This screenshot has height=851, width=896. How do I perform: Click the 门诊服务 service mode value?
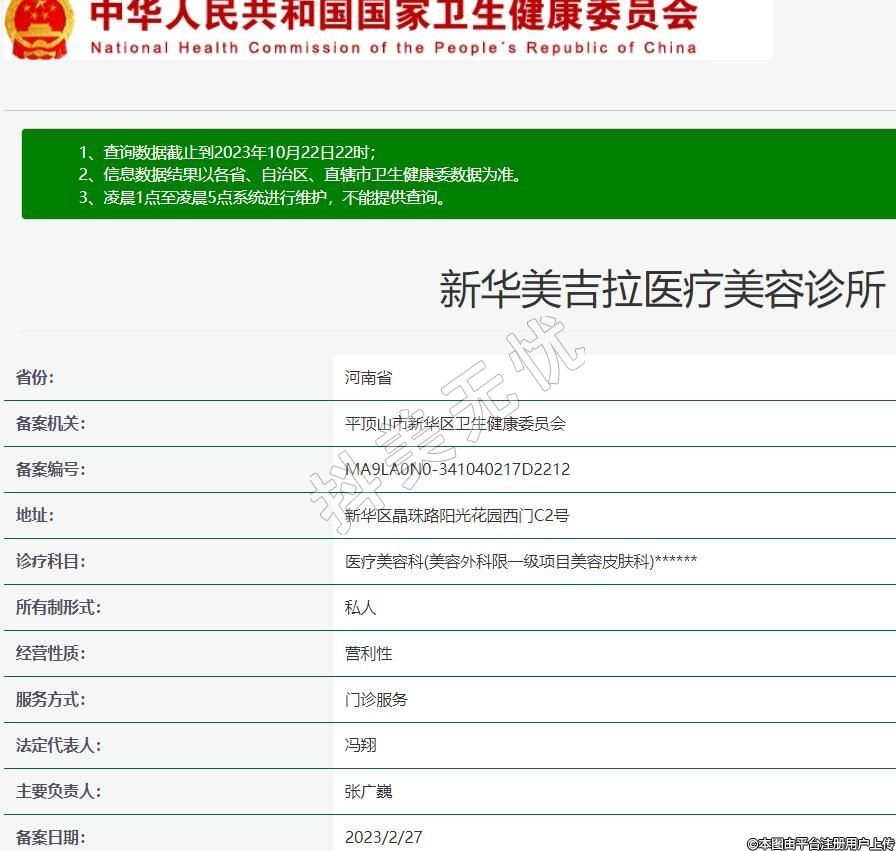coord(376,700)
